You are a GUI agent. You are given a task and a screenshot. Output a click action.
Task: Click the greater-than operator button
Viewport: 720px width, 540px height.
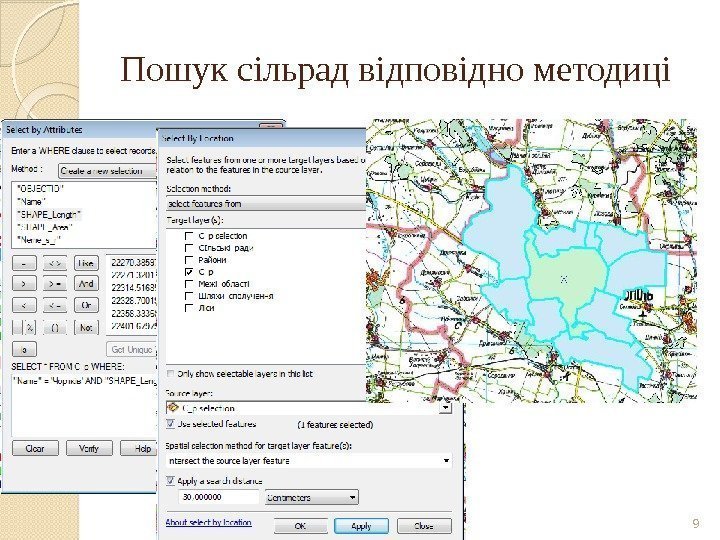tap(24, 284)
